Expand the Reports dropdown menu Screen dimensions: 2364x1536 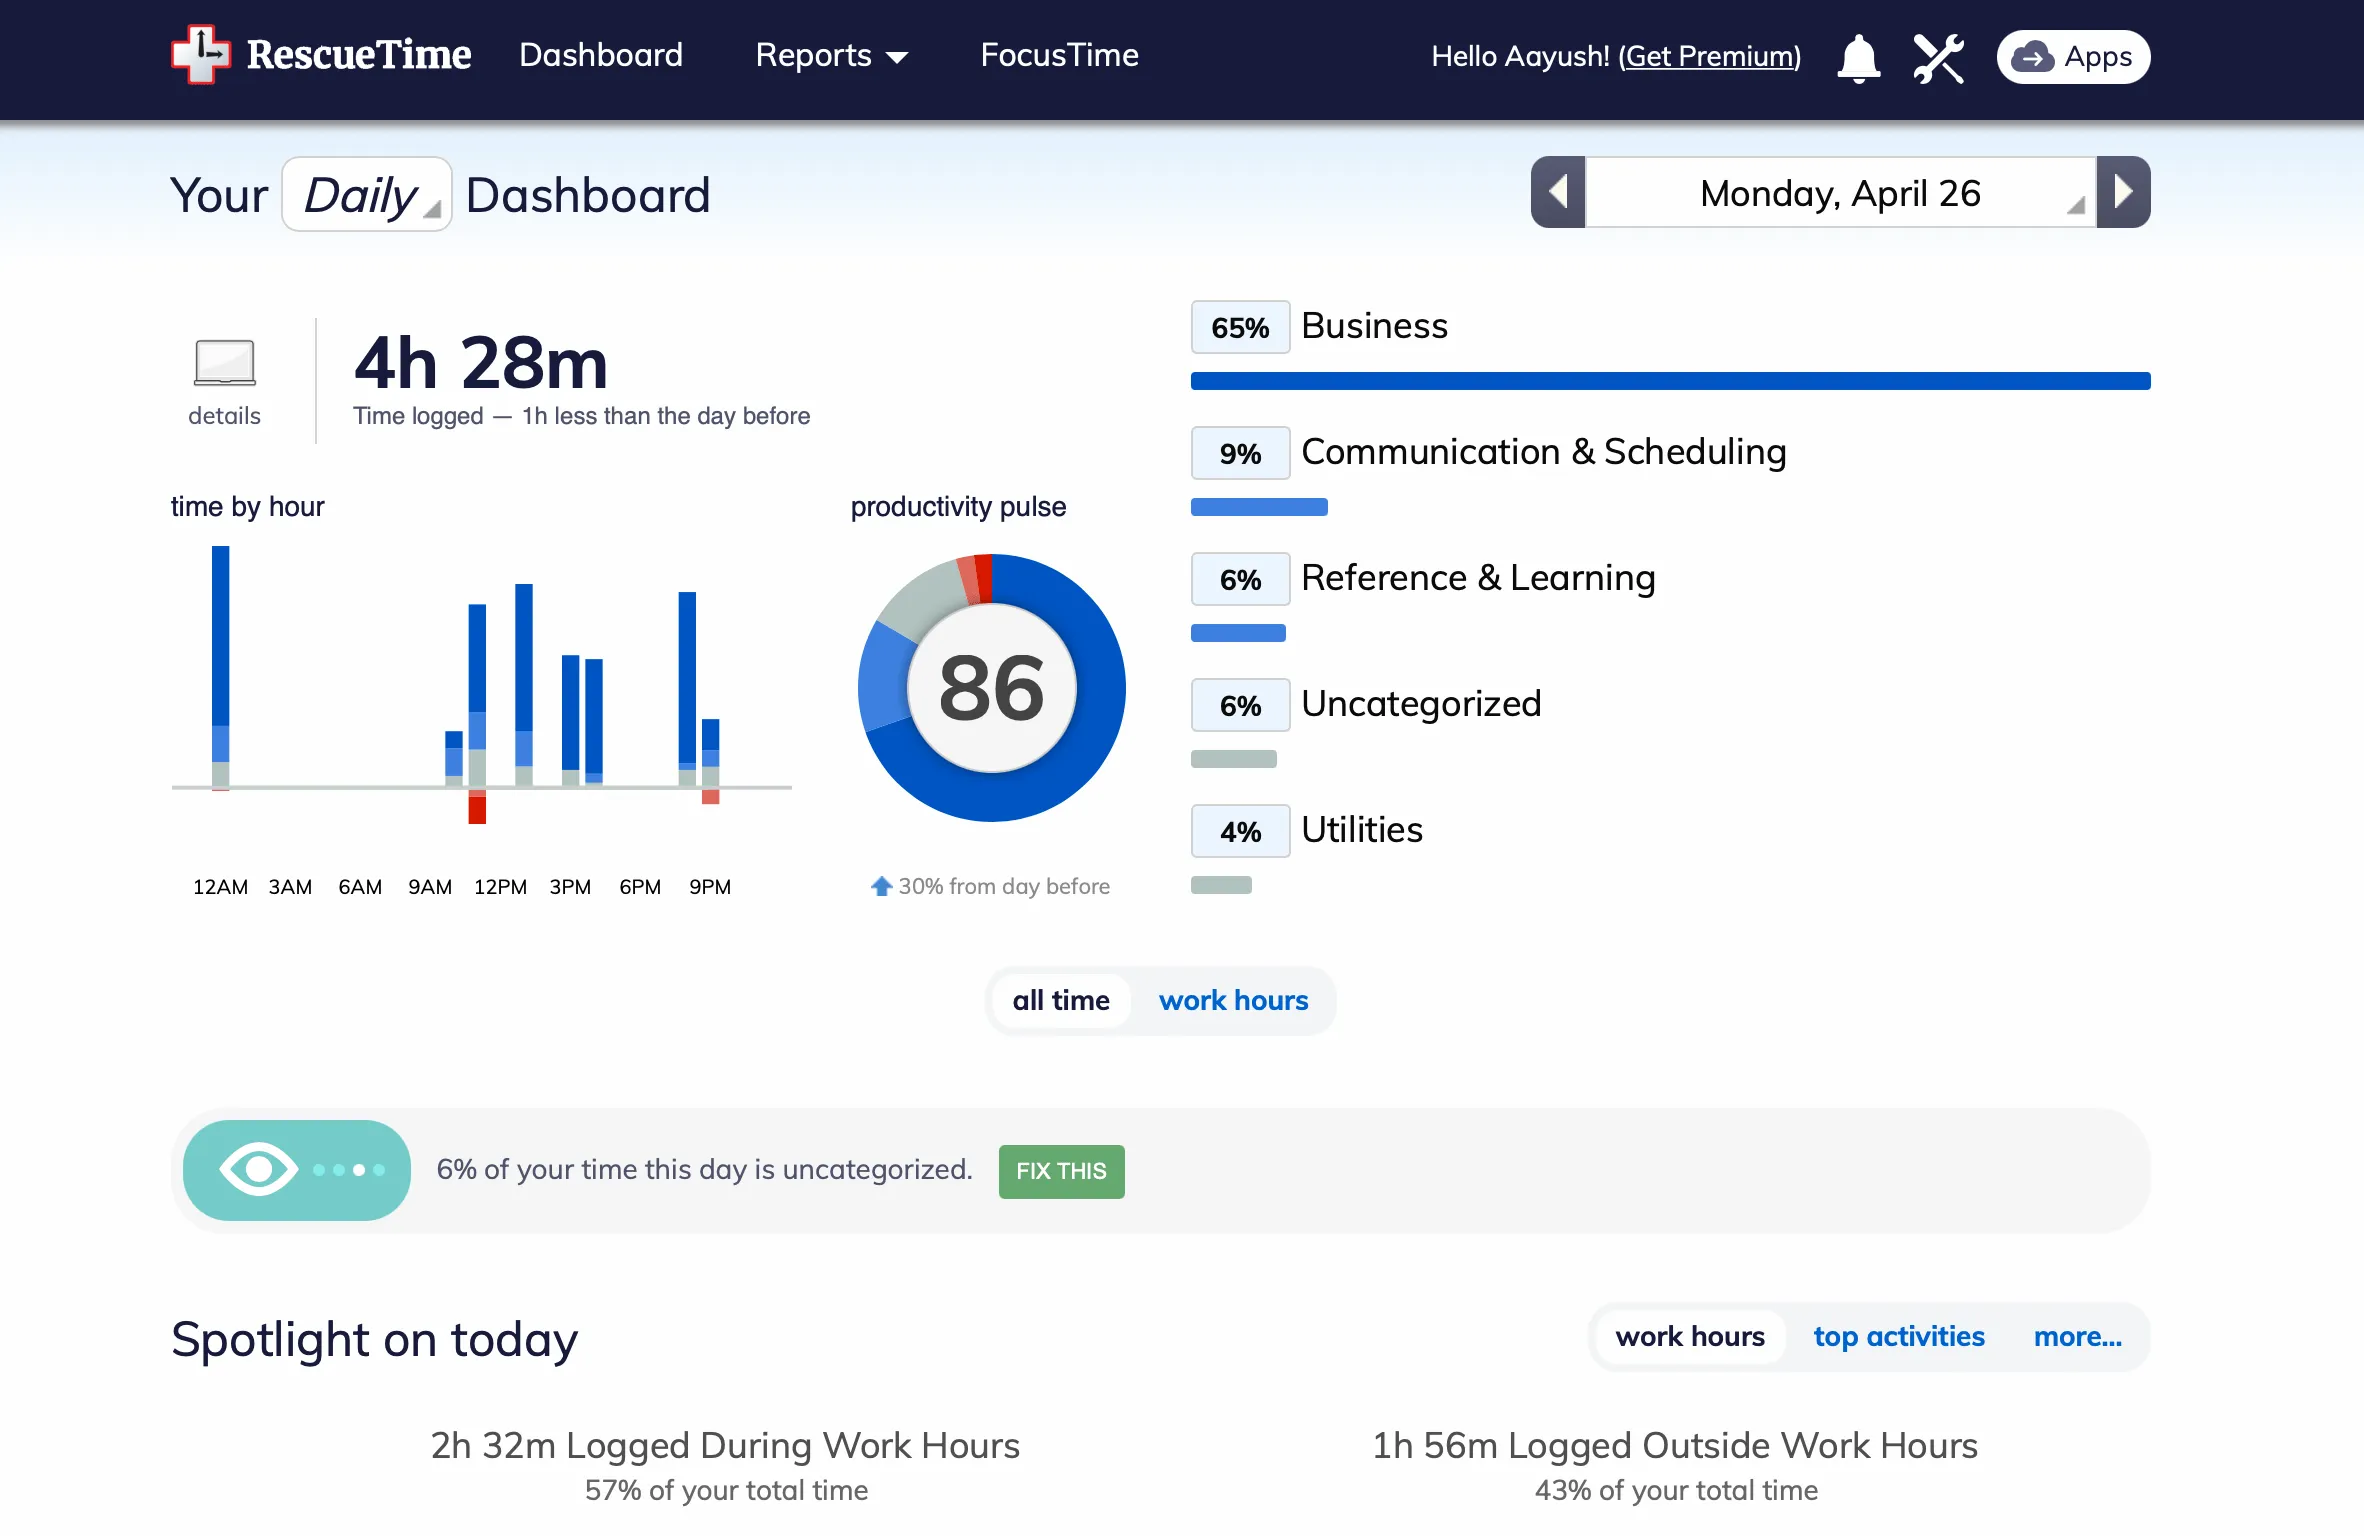coord(831,56)
